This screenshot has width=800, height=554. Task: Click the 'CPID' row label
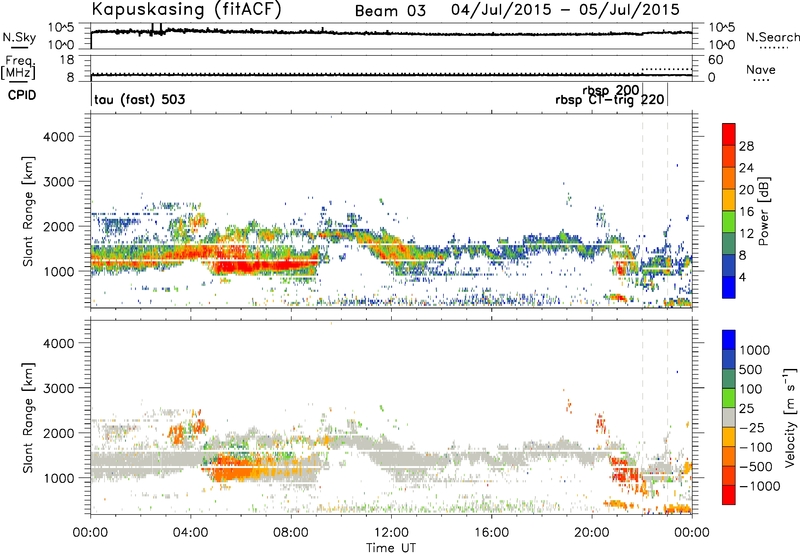22,95
